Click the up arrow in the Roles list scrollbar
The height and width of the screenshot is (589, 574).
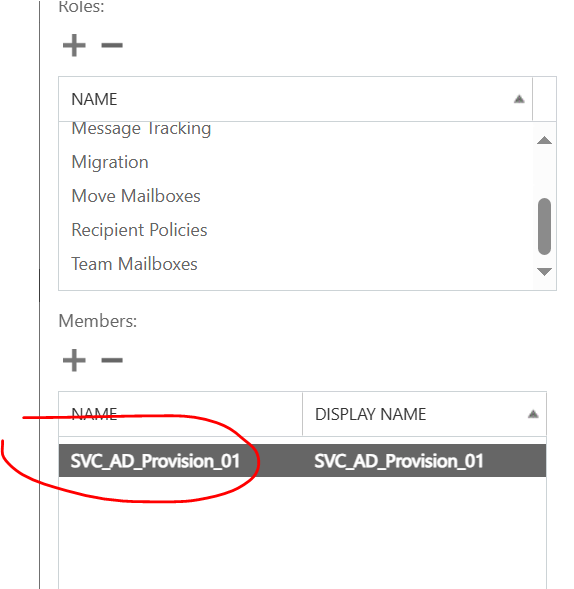(544, 140)
